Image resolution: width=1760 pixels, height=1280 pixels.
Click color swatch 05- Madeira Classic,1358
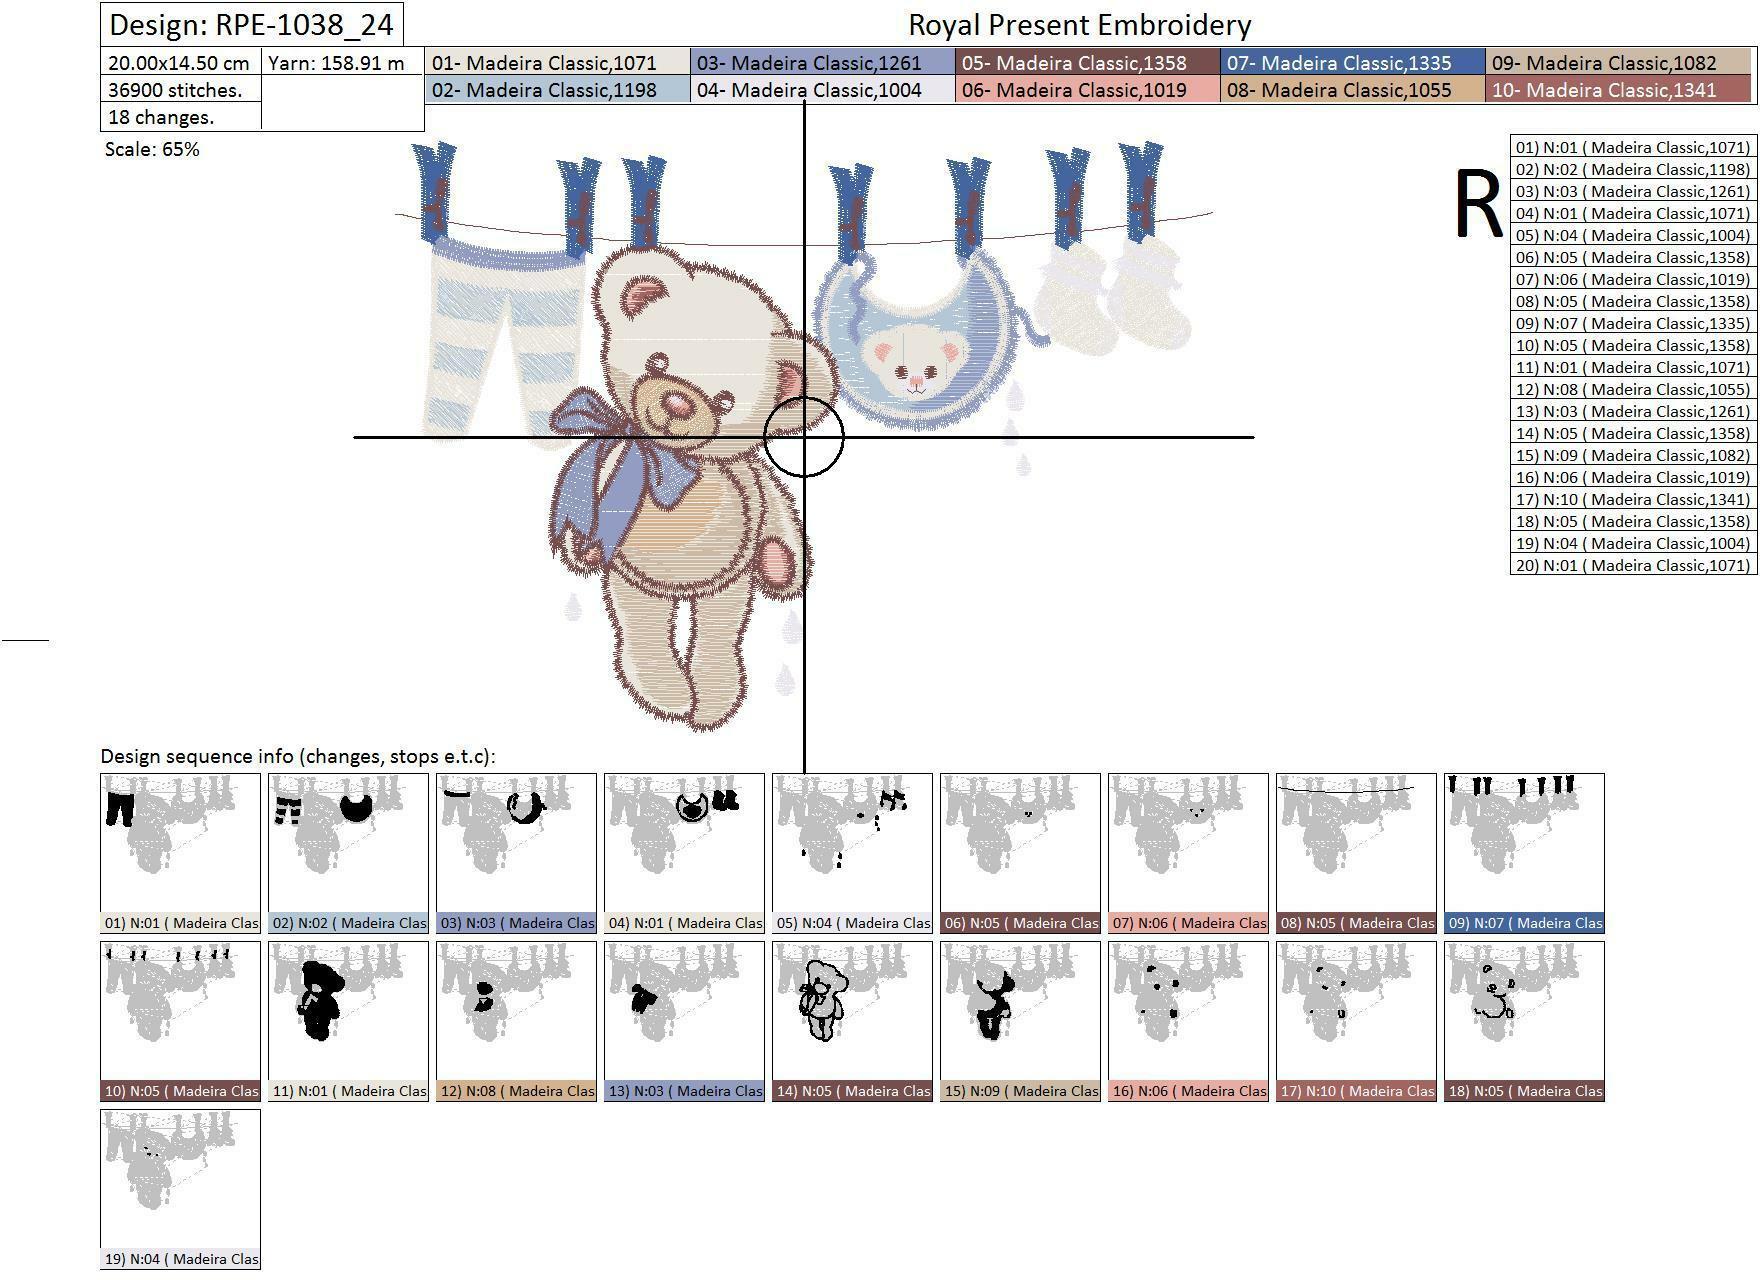click(1088, 63)
